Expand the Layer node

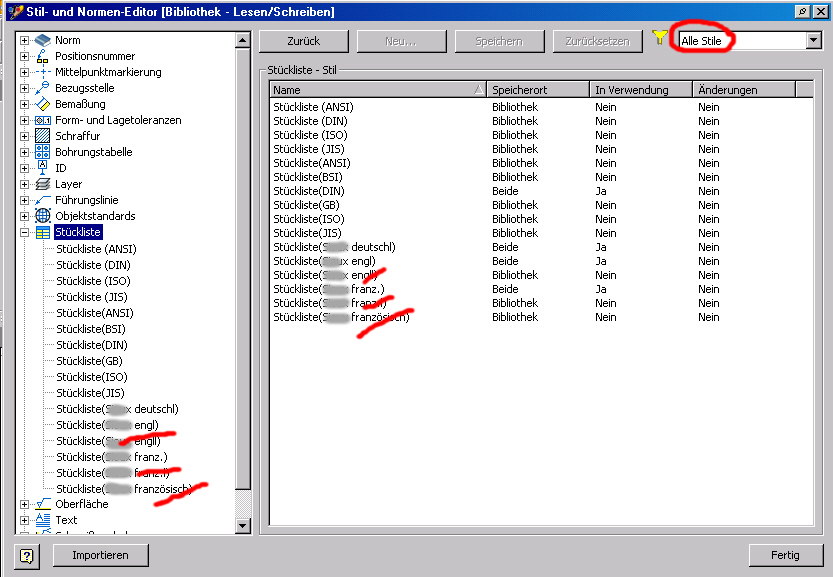click(x=24, y=184)
